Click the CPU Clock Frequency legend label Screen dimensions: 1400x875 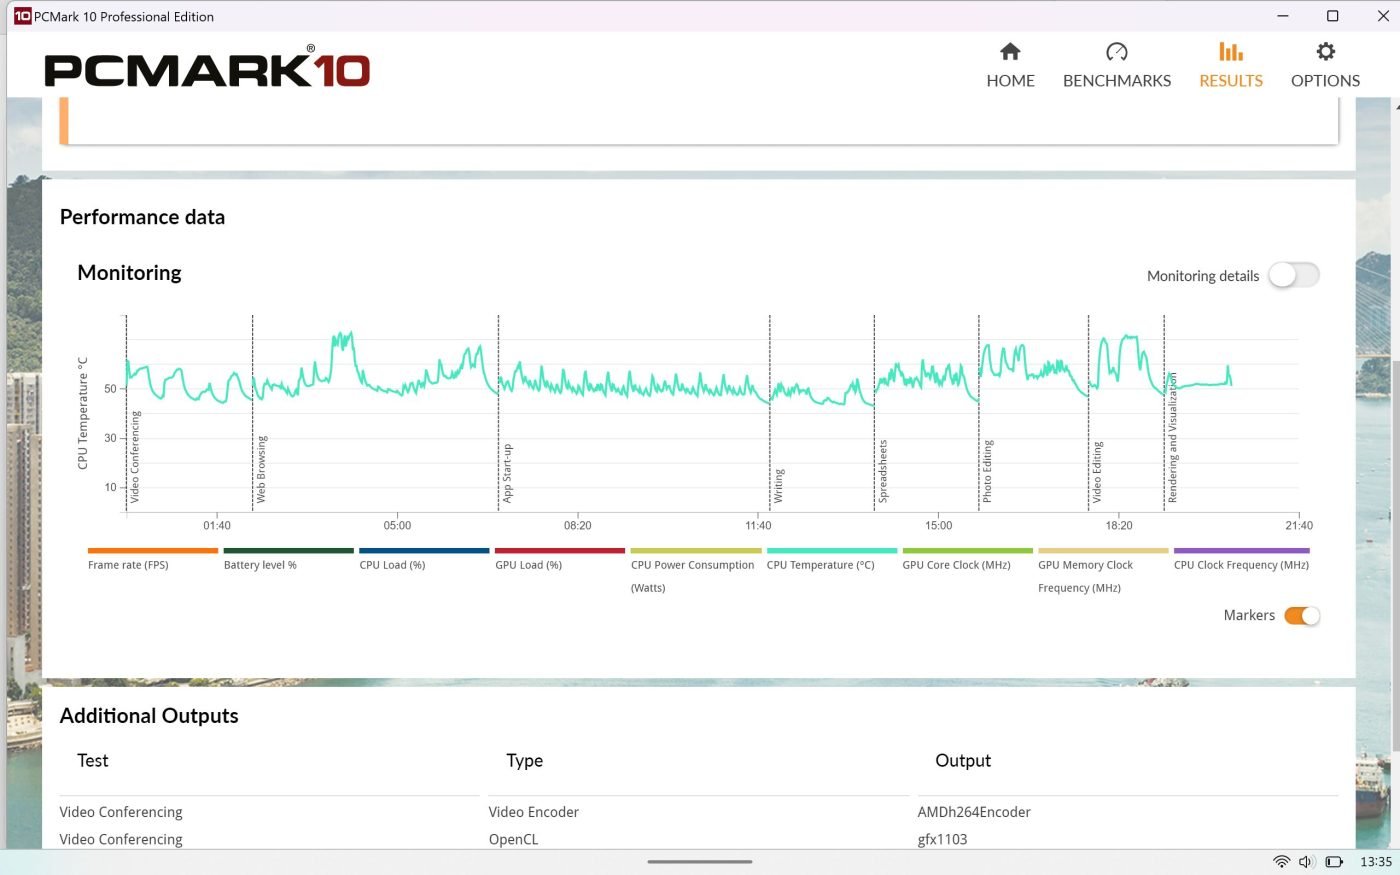[1241, 565]
